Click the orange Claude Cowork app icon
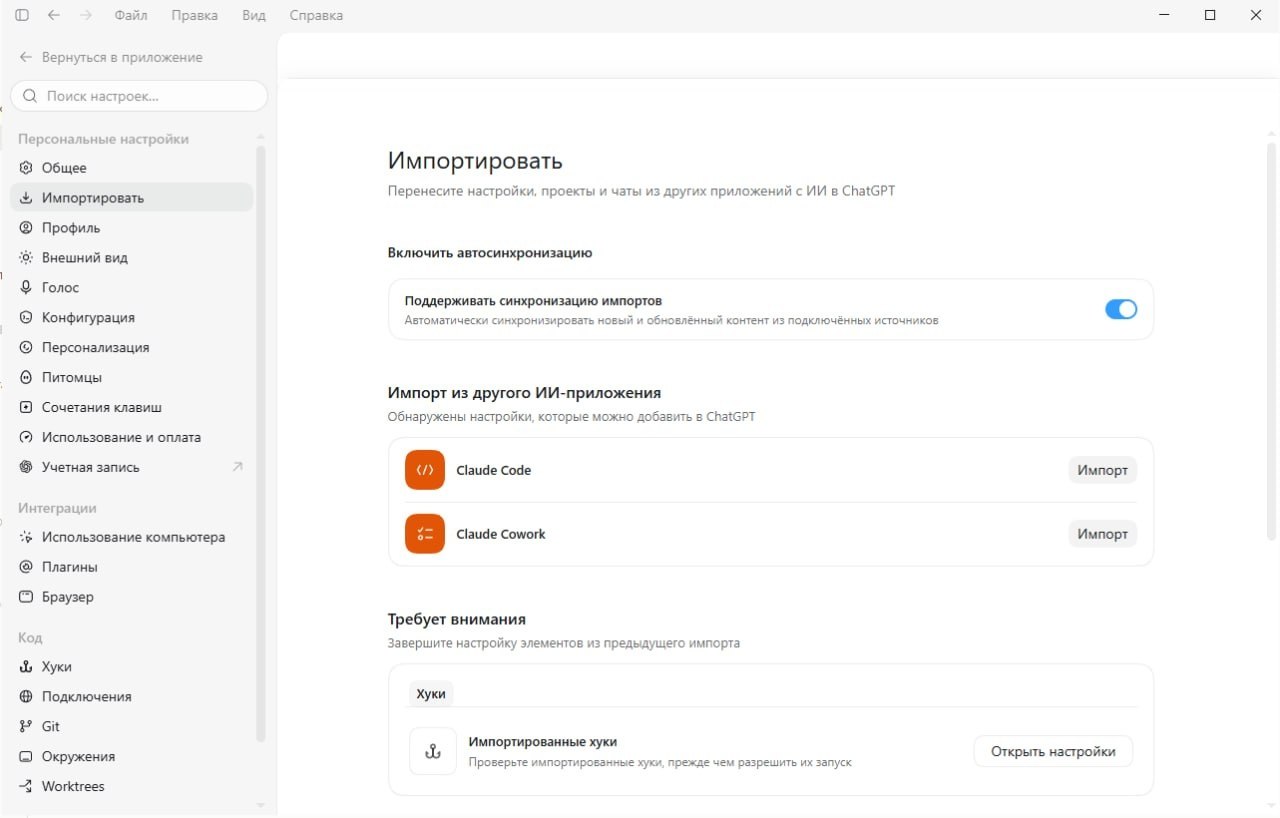 coord(425,534)
